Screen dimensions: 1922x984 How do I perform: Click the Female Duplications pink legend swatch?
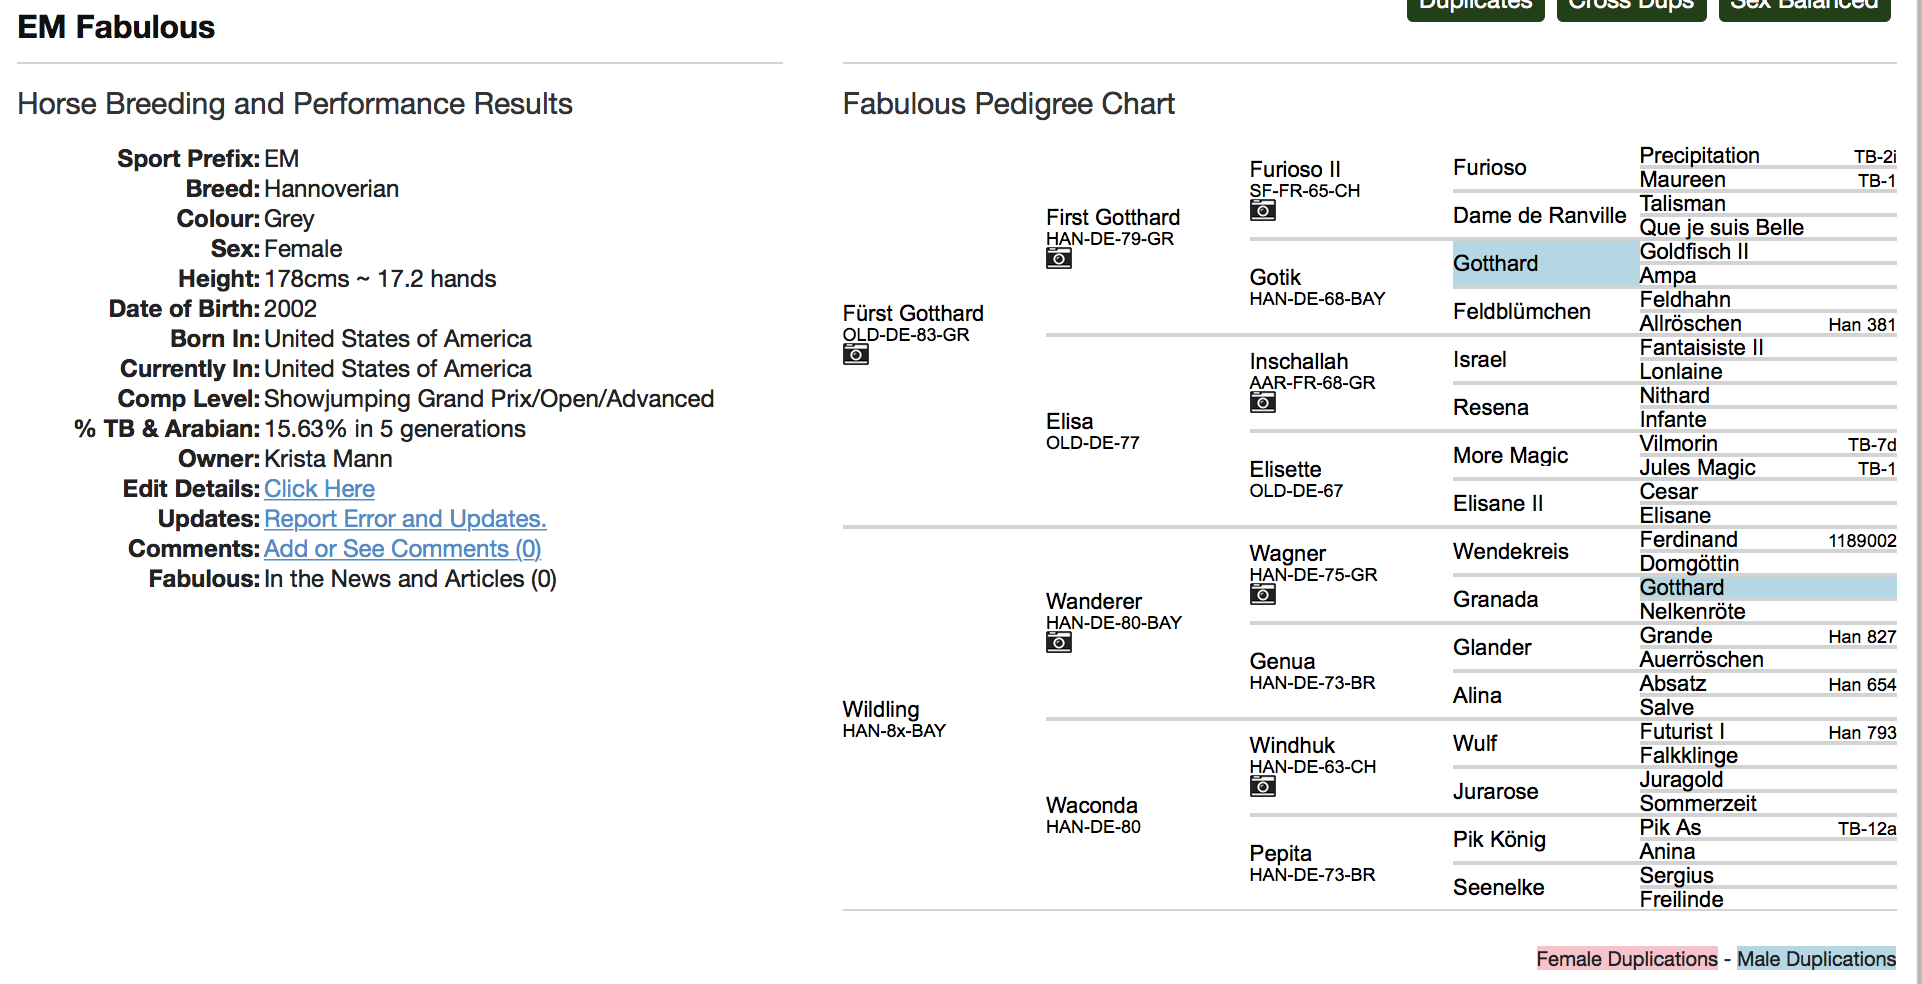1626,959
